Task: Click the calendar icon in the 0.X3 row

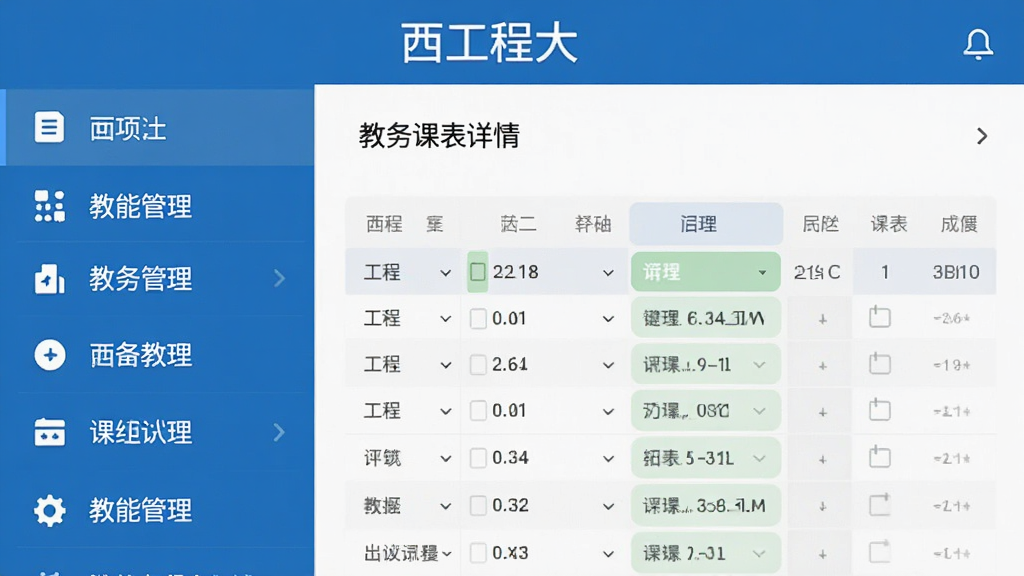Action: 880,552
